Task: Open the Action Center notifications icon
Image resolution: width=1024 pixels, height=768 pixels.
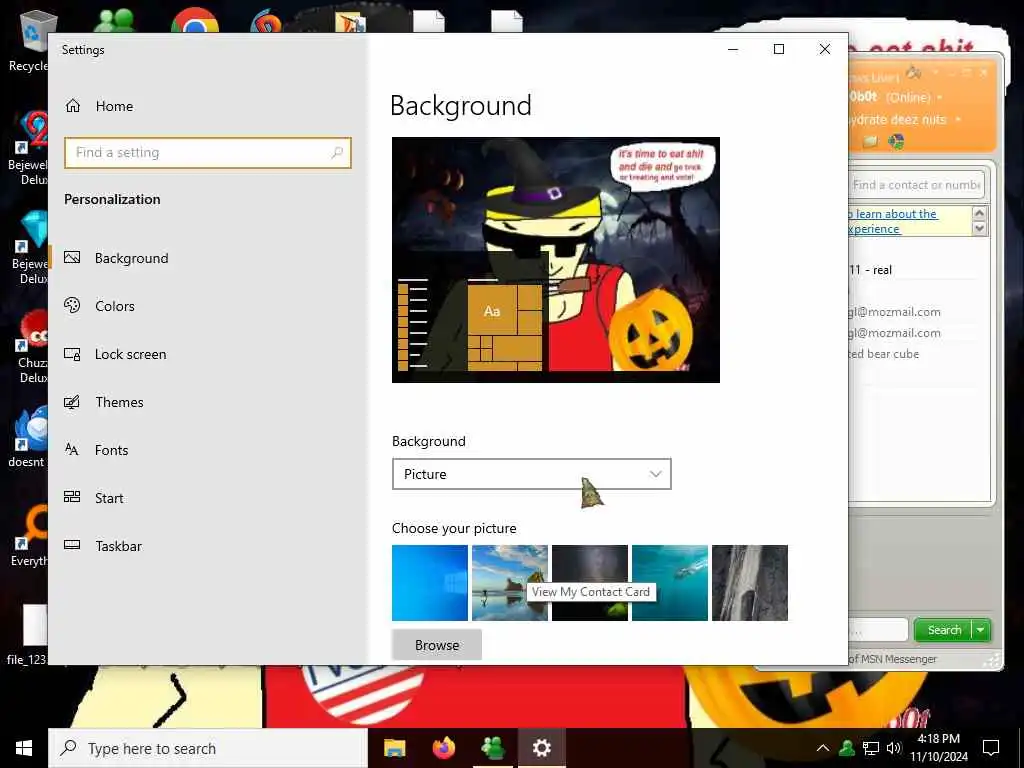Action: [991, 748]
